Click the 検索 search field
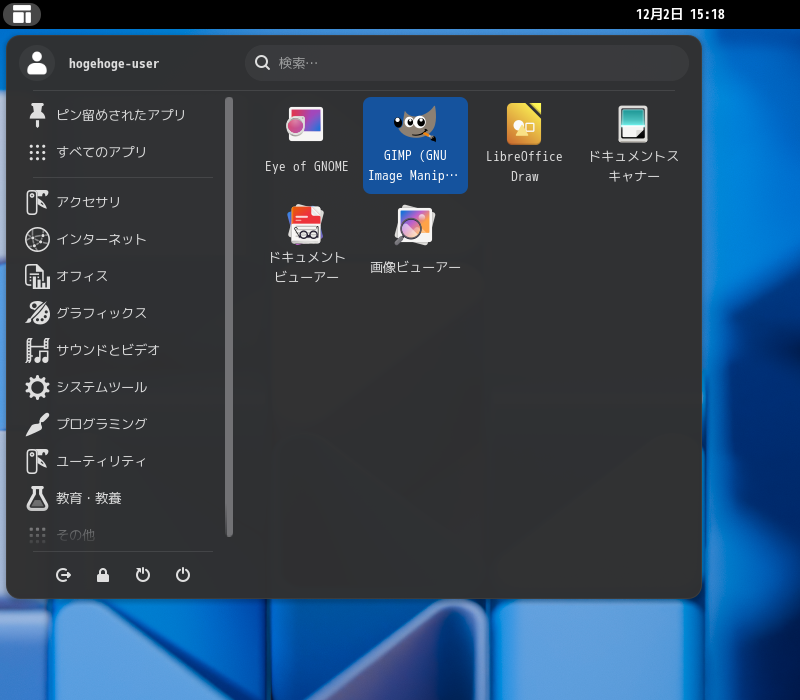The image size is (800, 700). pos(467,63)
